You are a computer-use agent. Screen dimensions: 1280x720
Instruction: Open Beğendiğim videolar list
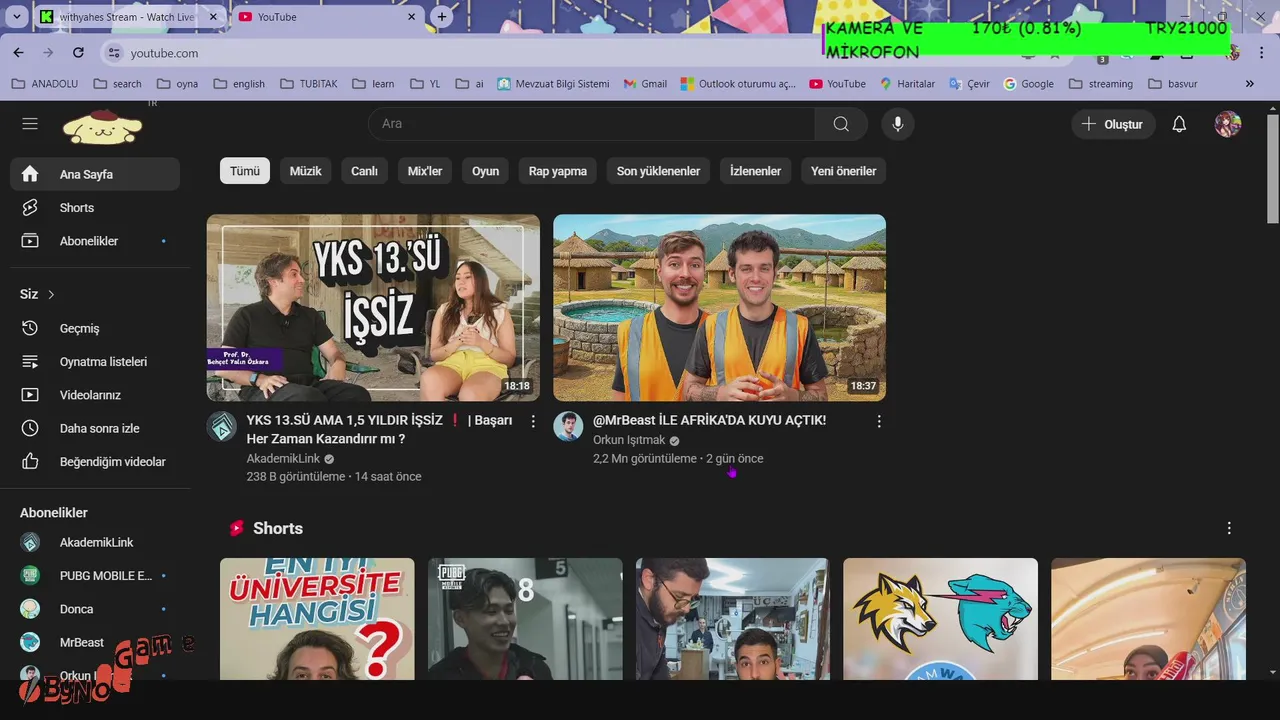click(x=95, y=462)
